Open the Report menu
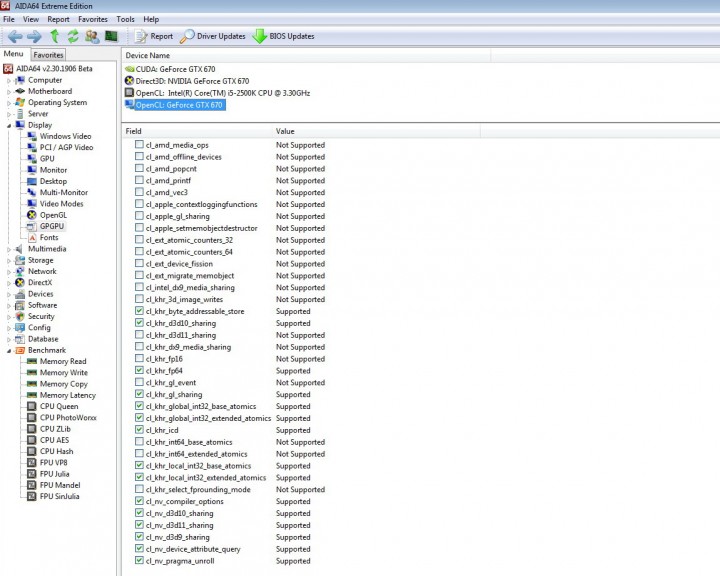This screenshot has height=576, width=720. tap(58, 19)
